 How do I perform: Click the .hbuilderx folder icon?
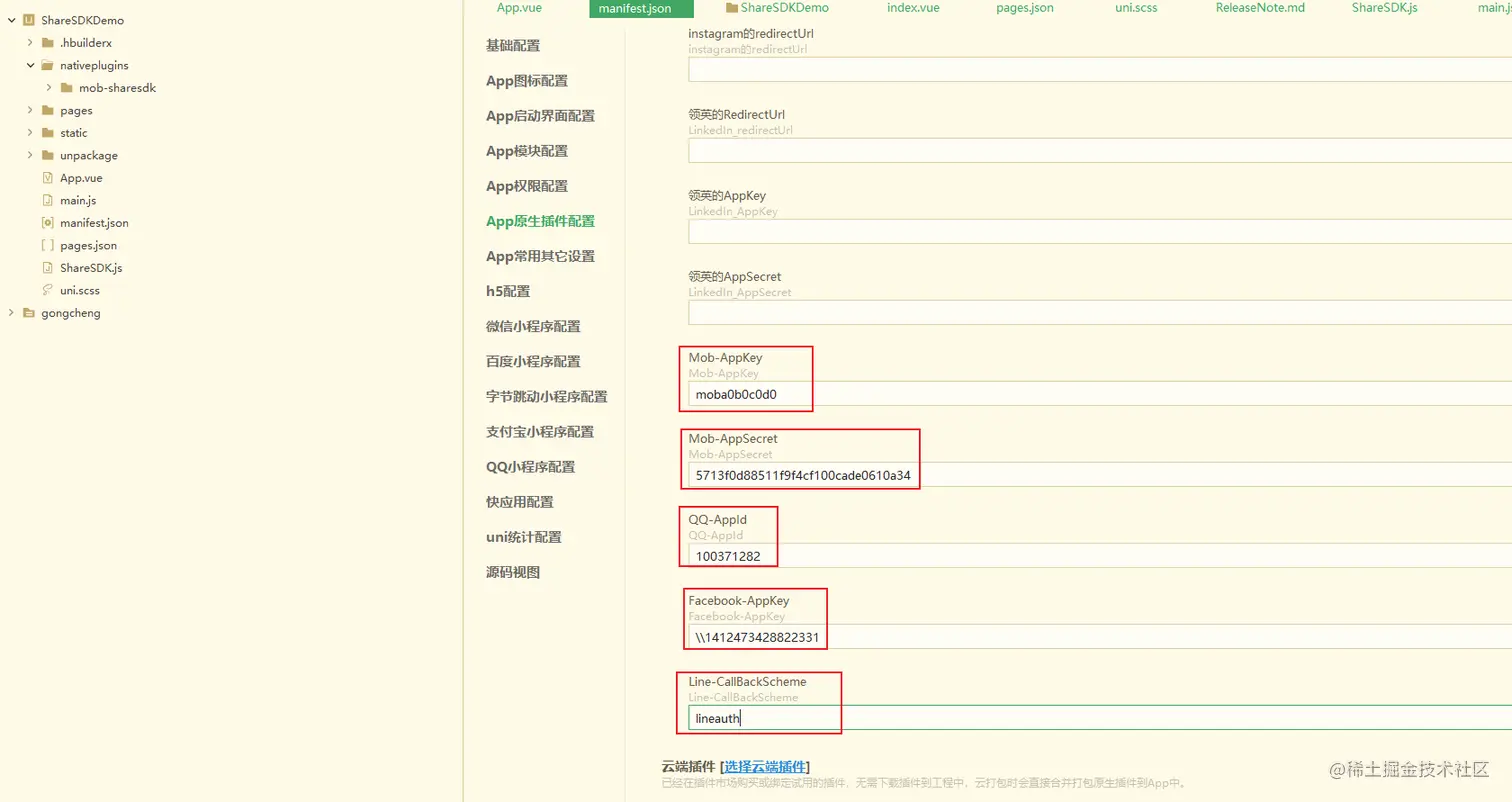point(47,43)
